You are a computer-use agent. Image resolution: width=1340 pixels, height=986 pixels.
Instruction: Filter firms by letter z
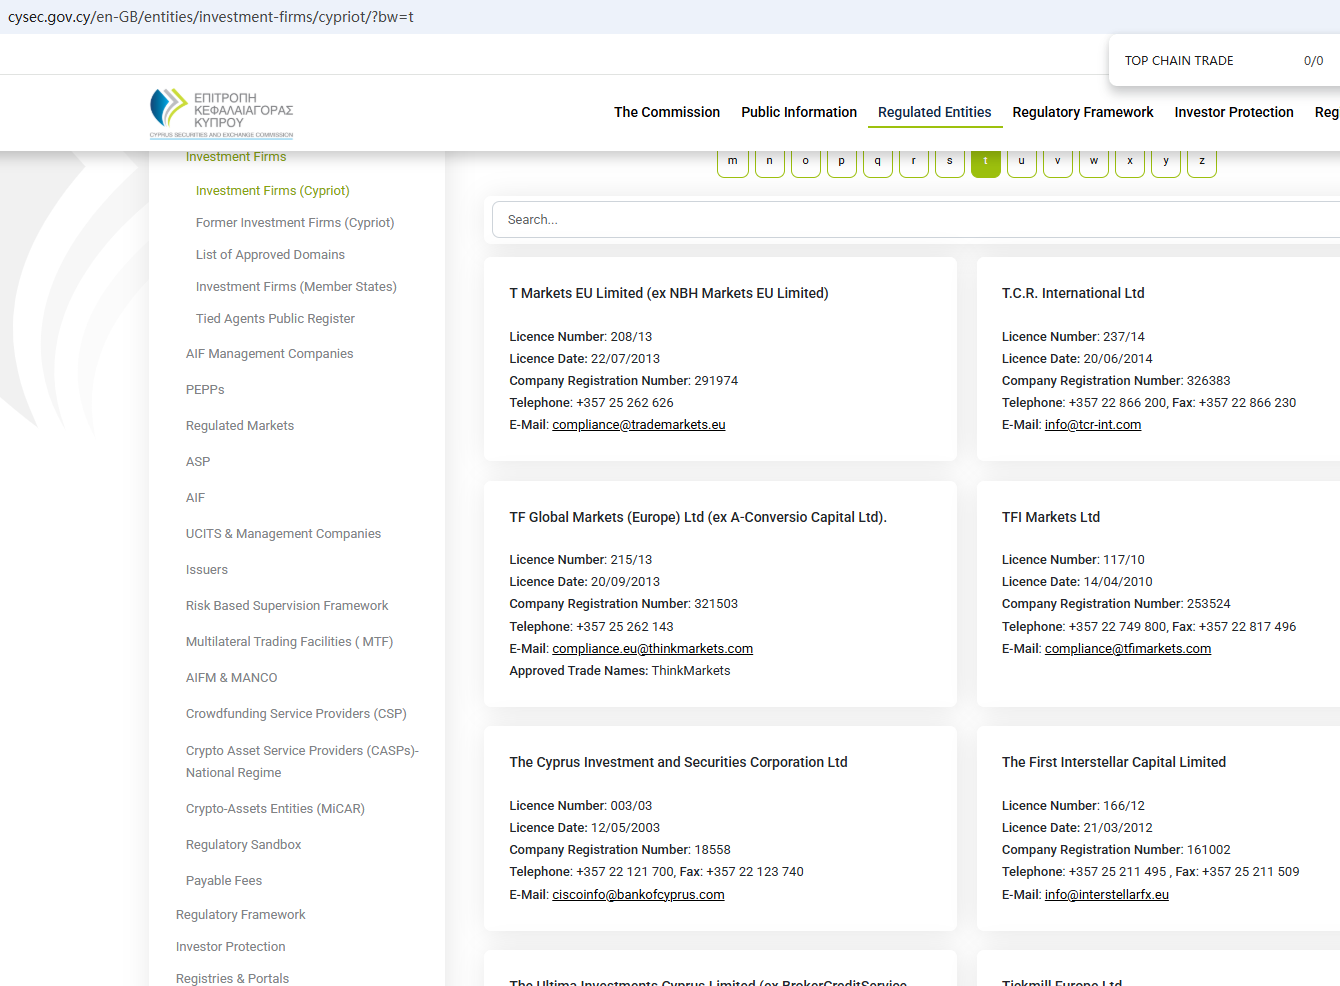coord(1201,162)
